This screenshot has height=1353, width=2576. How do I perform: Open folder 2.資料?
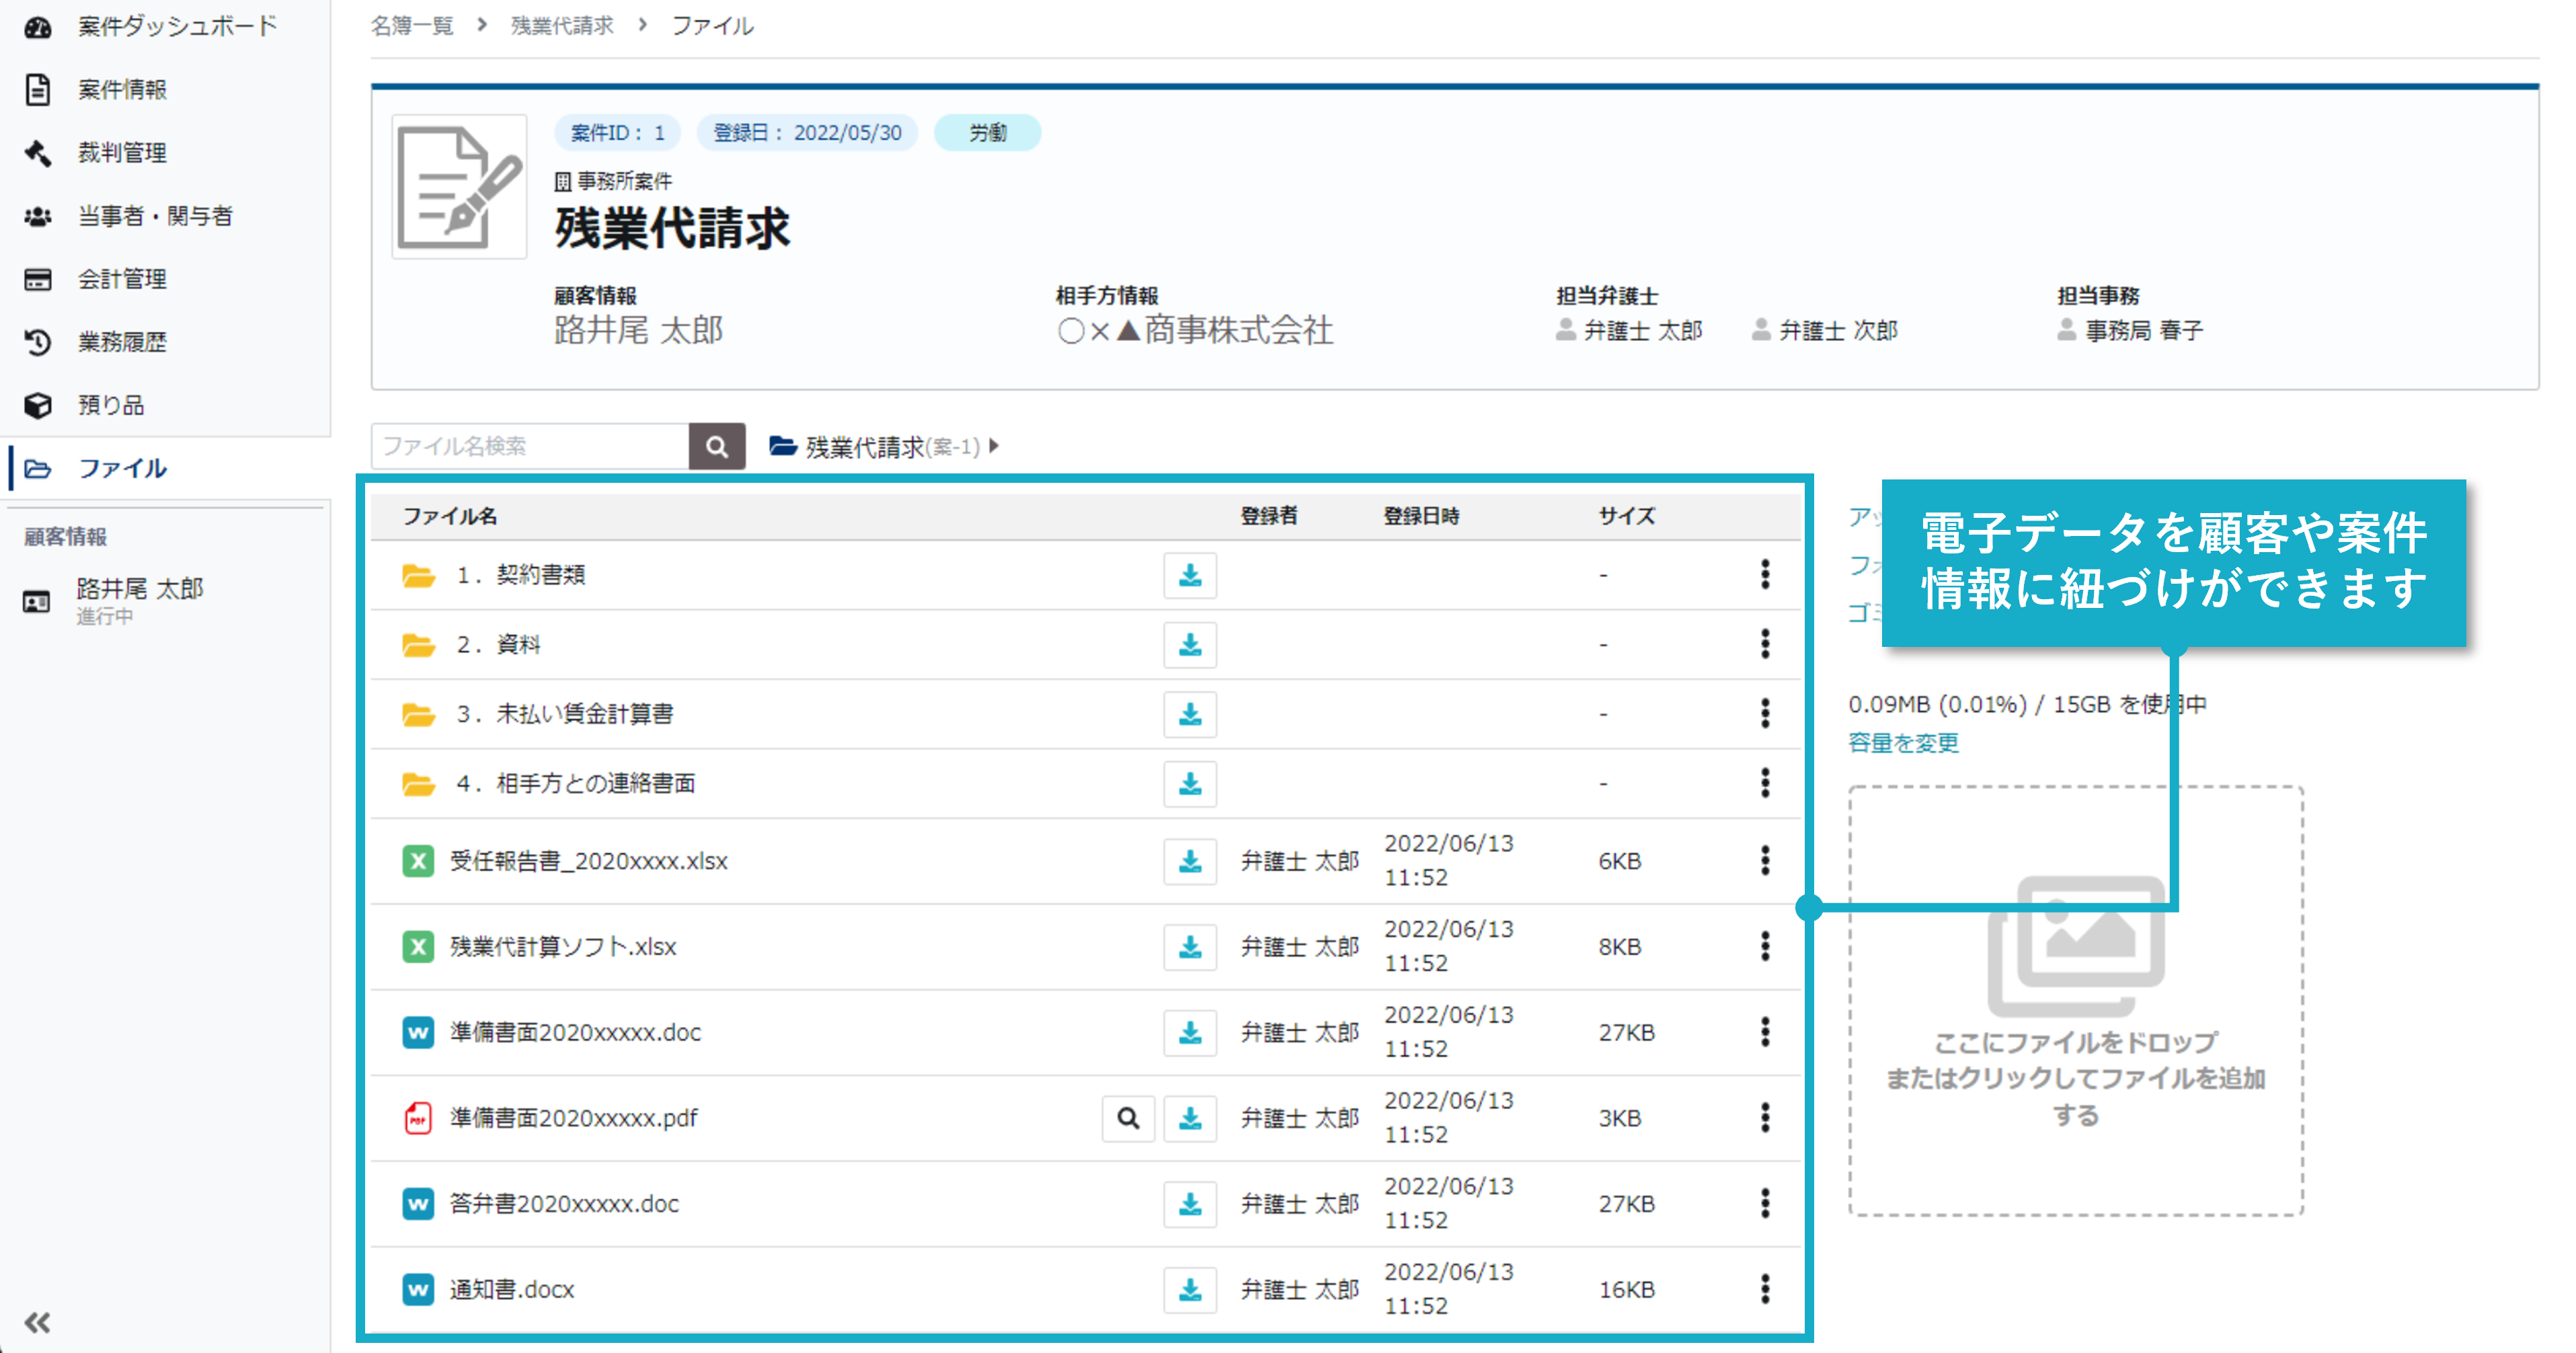pos(498,645)
